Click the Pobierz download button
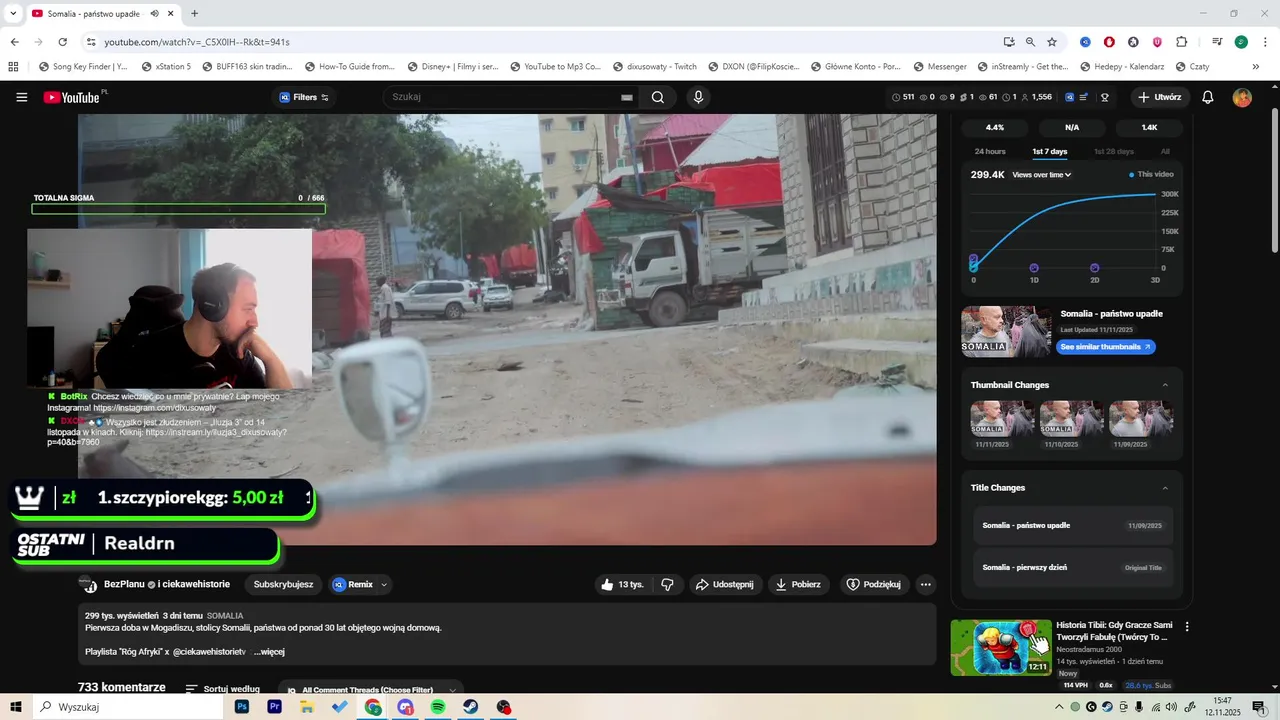Screen dimensions: 1280x720 click(797, 584)
